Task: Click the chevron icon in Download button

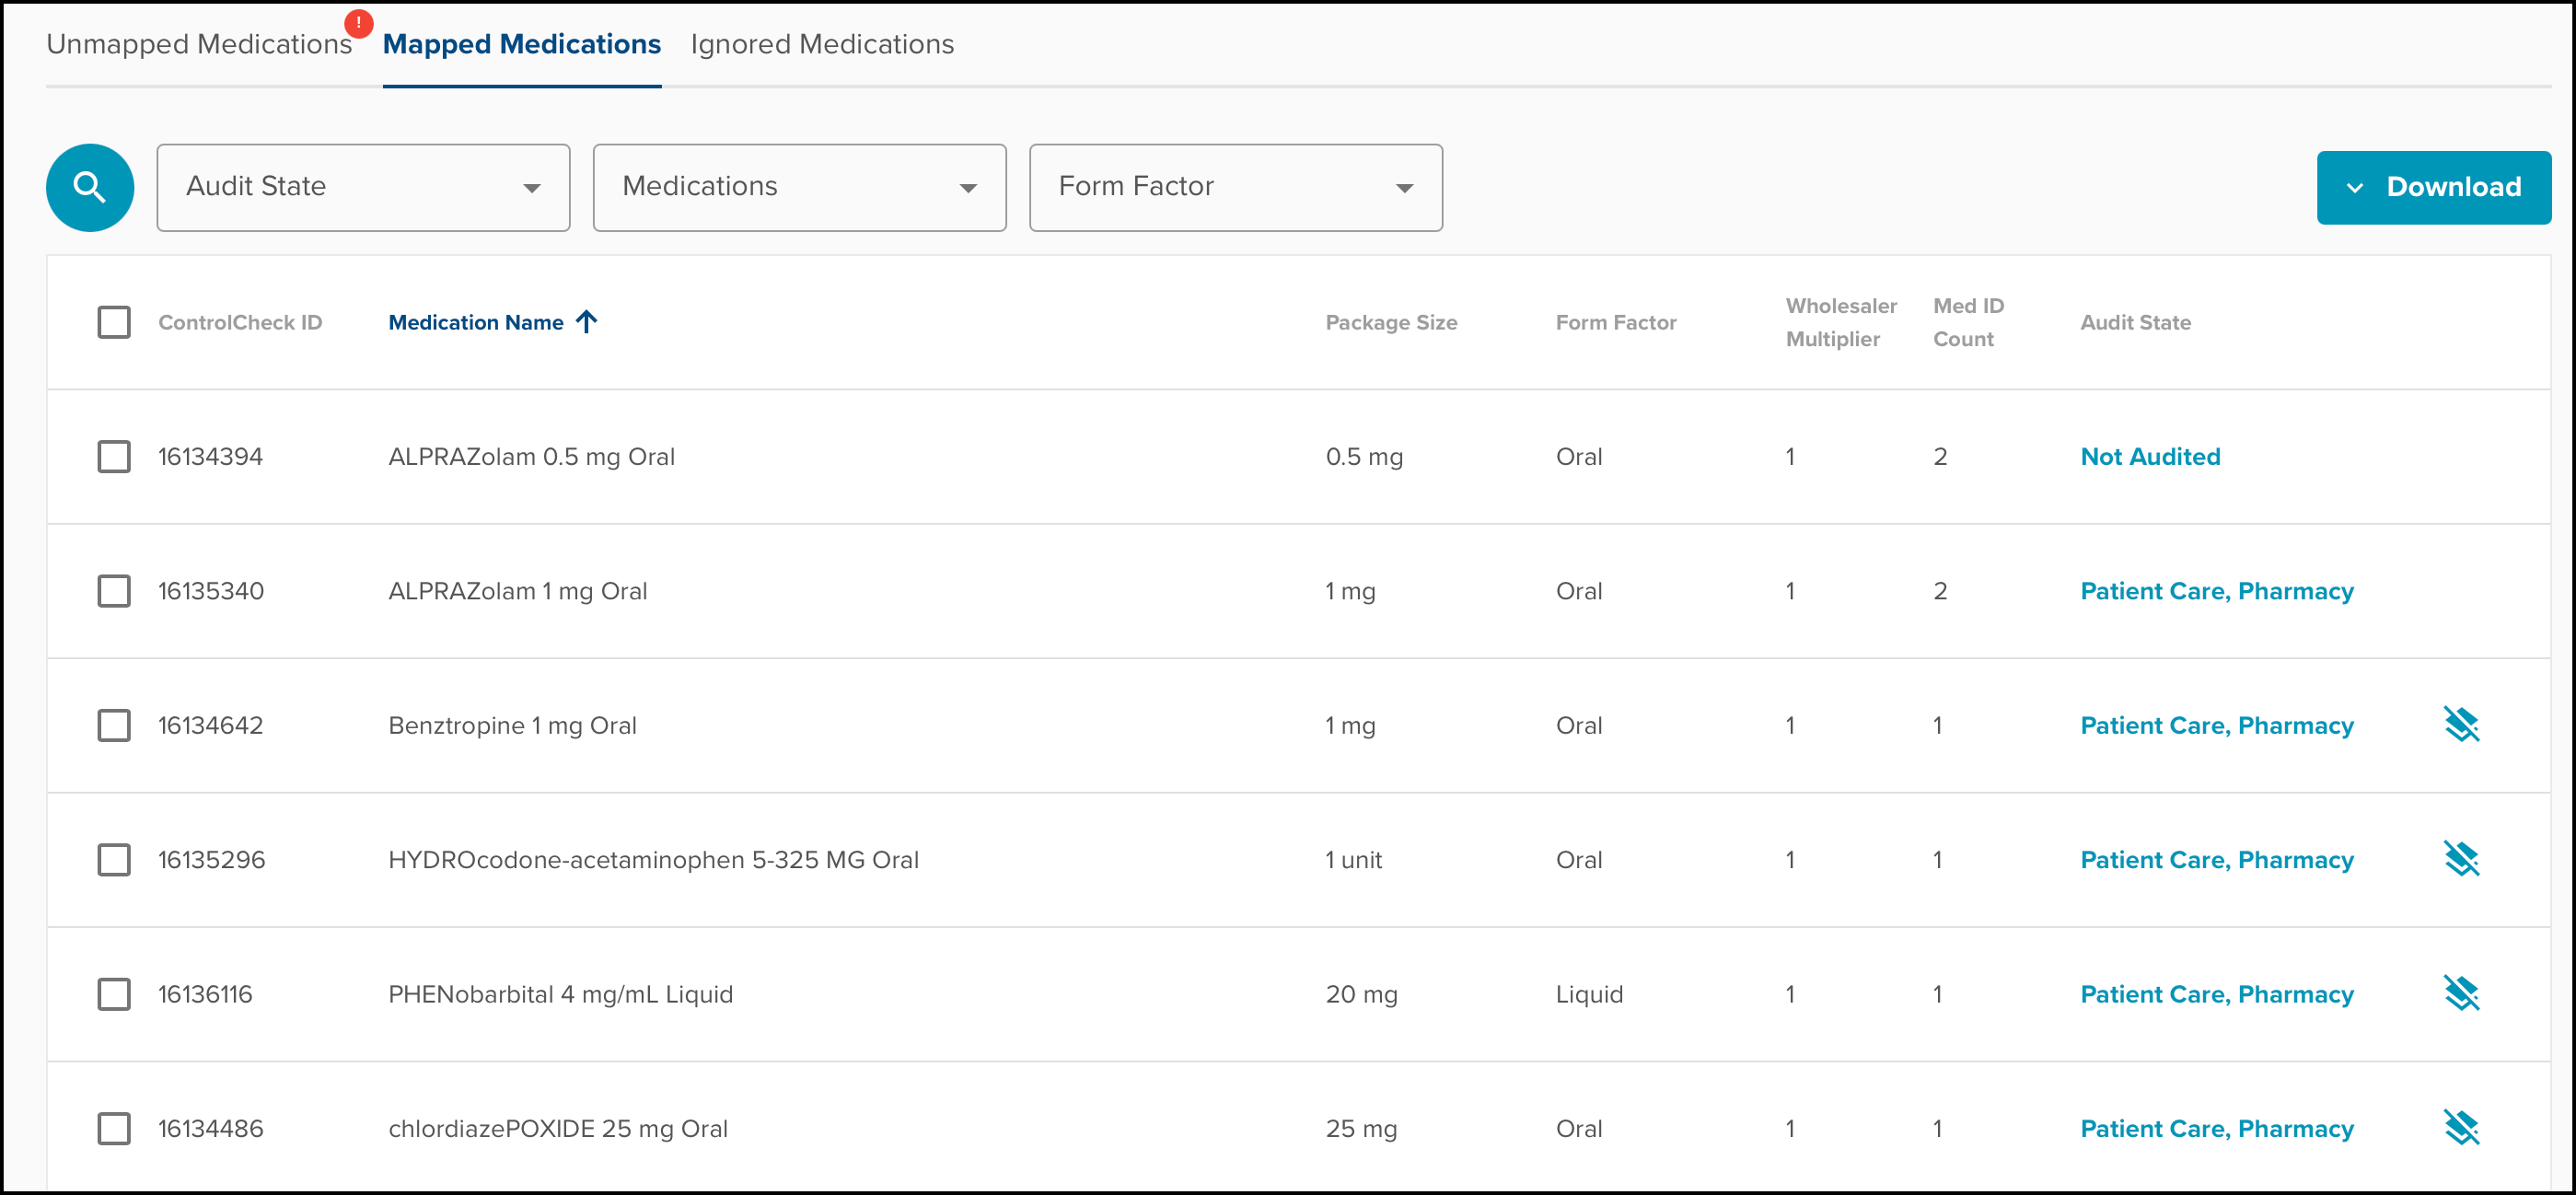Action: 2354,187
